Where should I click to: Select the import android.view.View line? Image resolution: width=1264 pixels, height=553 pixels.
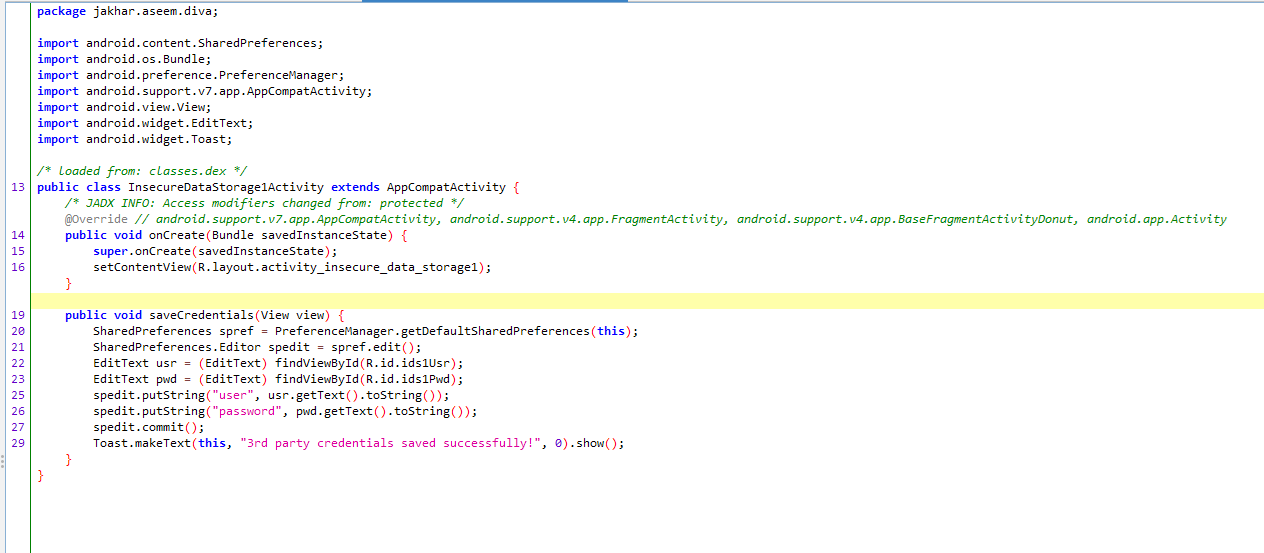click(124, 107)
